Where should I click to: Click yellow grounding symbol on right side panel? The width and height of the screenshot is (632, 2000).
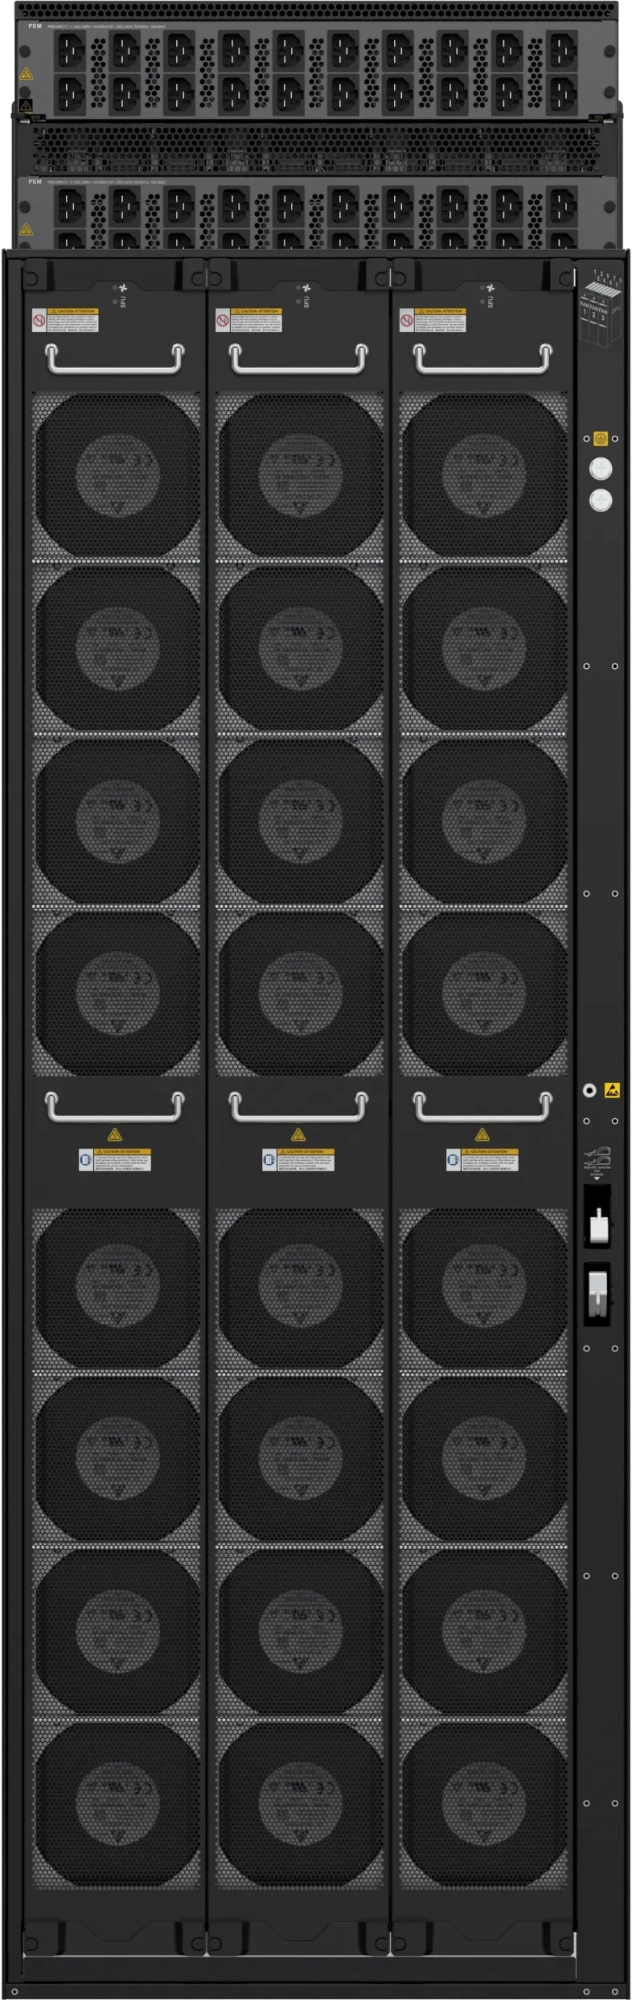point(600,438)
